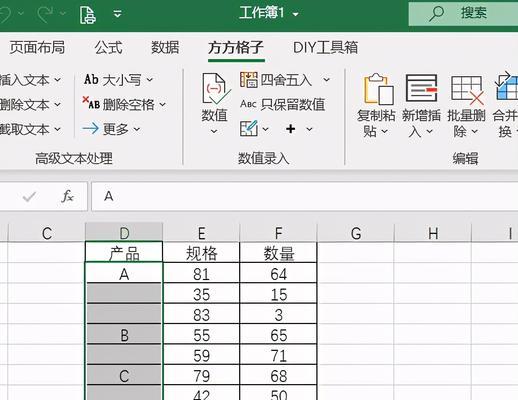Expand the arrow below 数值 button

pyautogui.click(x=214, y=131)
